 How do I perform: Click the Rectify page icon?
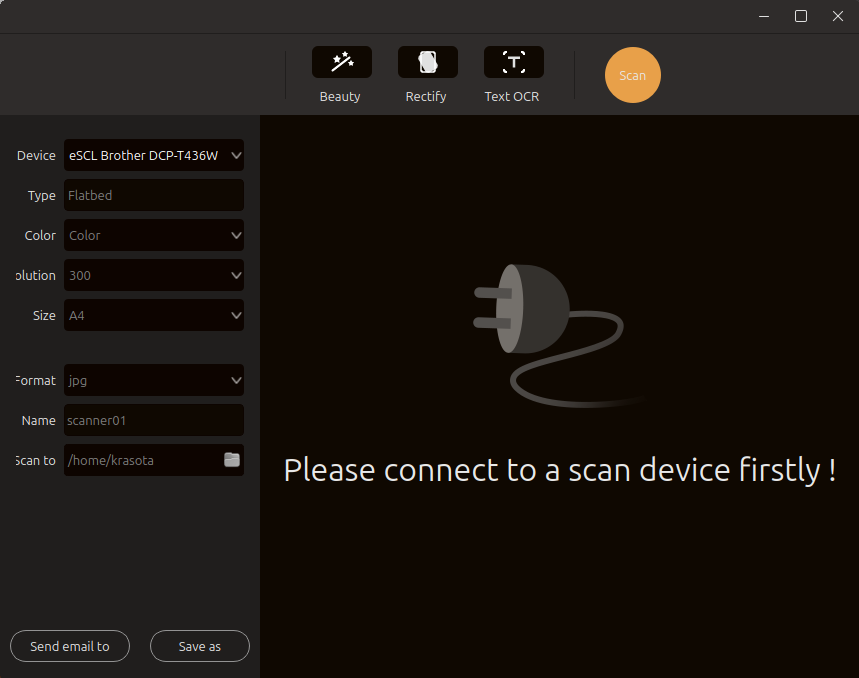427,62
